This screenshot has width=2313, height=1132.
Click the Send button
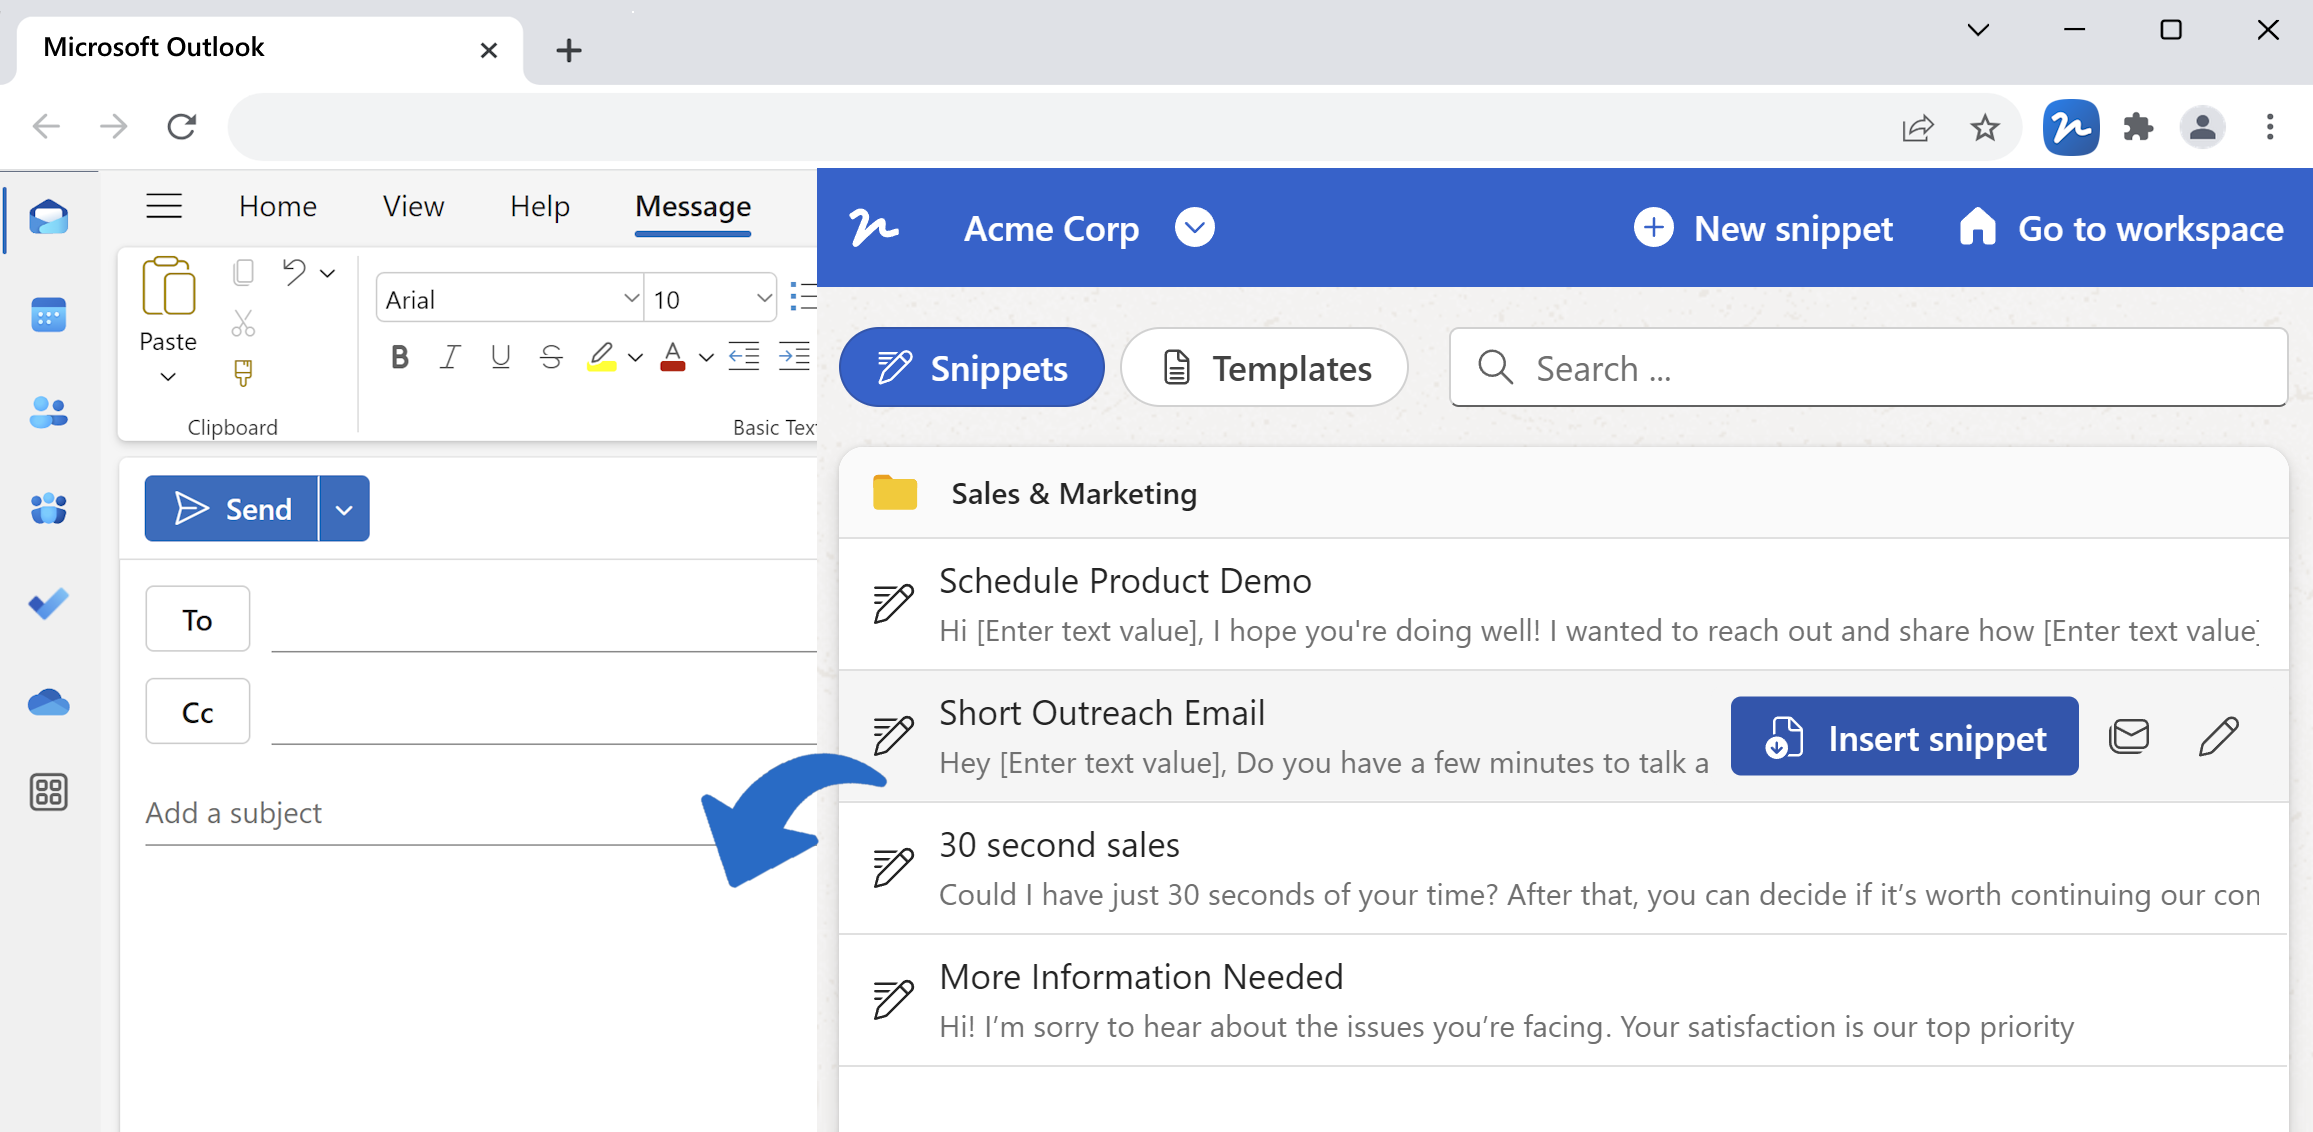[x=232, y=509]
